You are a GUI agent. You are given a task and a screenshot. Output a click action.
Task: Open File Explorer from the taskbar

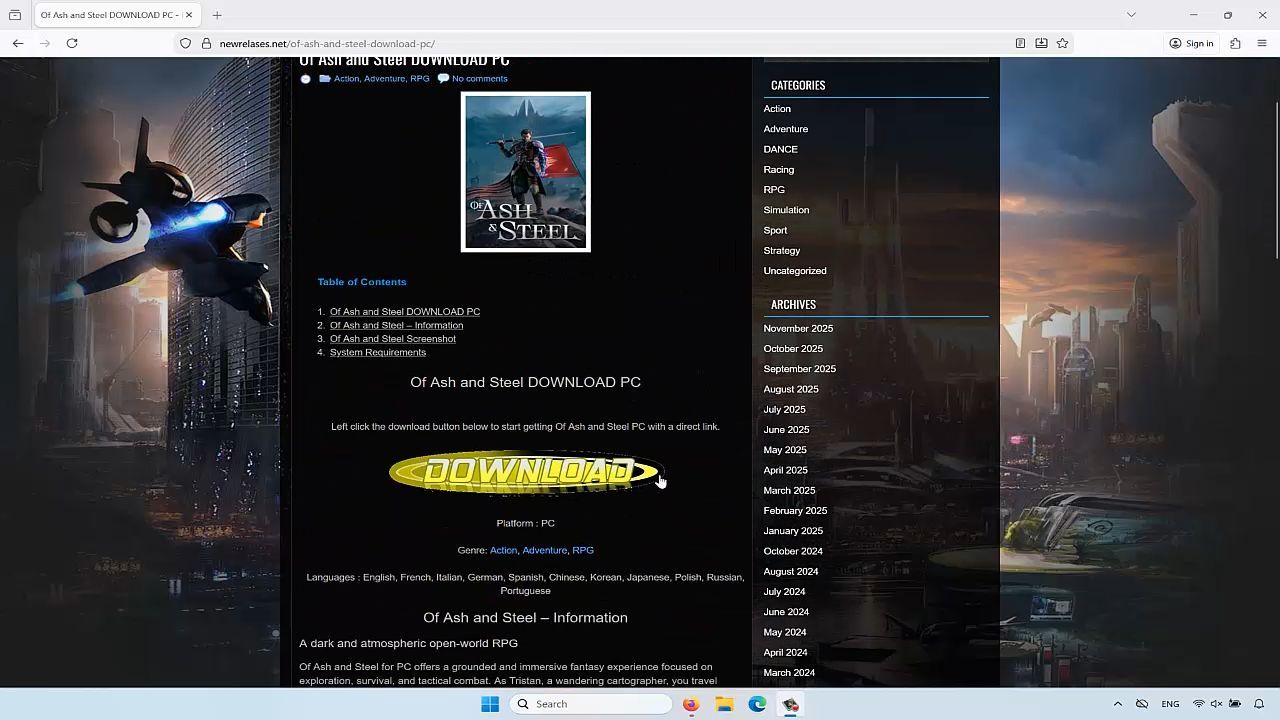pos(724,704)
